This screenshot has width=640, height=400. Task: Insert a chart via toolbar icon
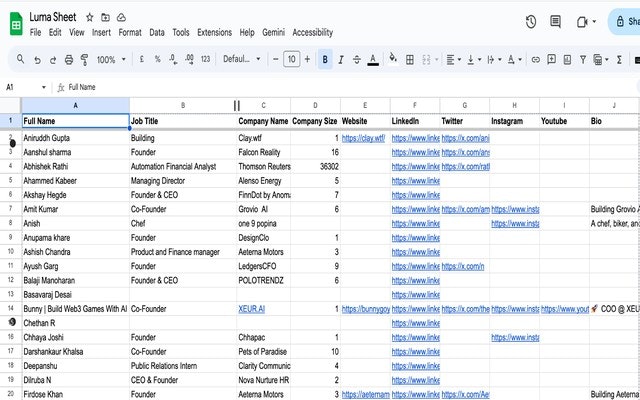tap(567, 60)
